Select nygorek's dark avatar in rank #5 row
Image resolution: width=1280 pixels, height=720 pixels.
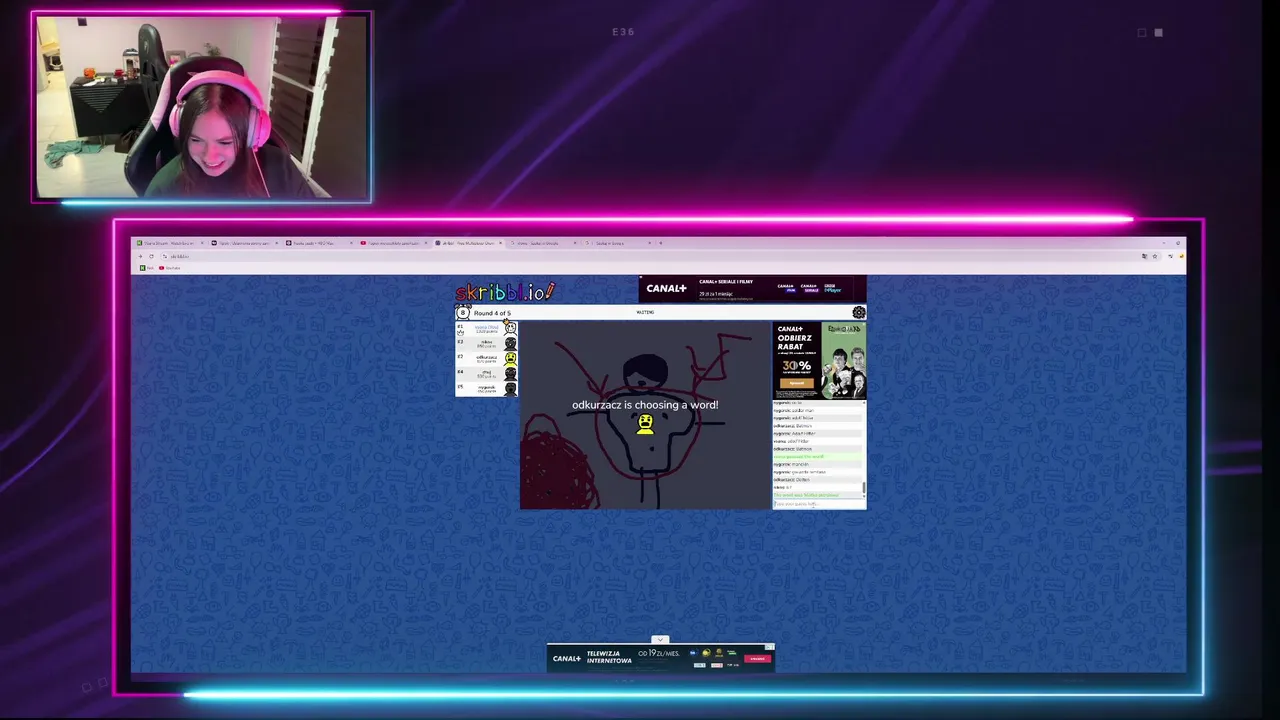tap(510, 388)
